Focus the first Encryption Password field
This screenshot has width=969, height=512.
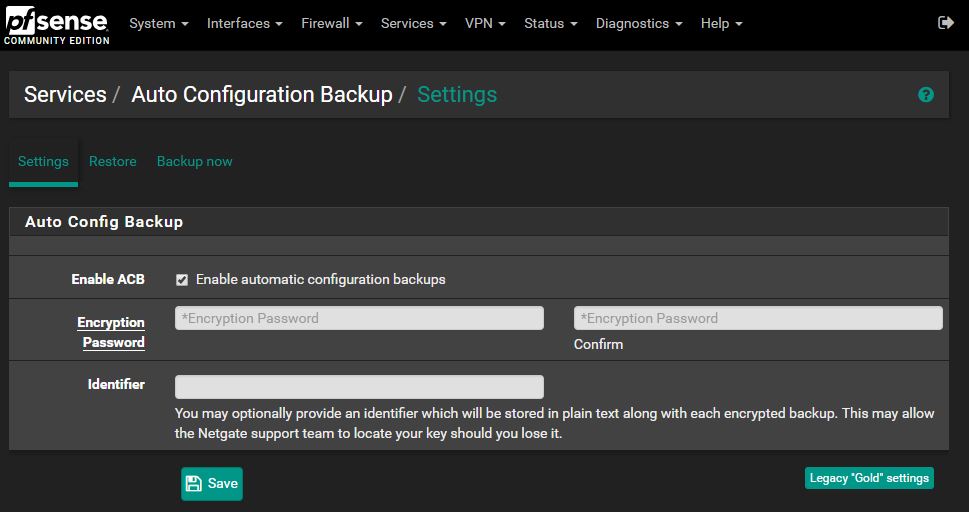click(359, 318)
